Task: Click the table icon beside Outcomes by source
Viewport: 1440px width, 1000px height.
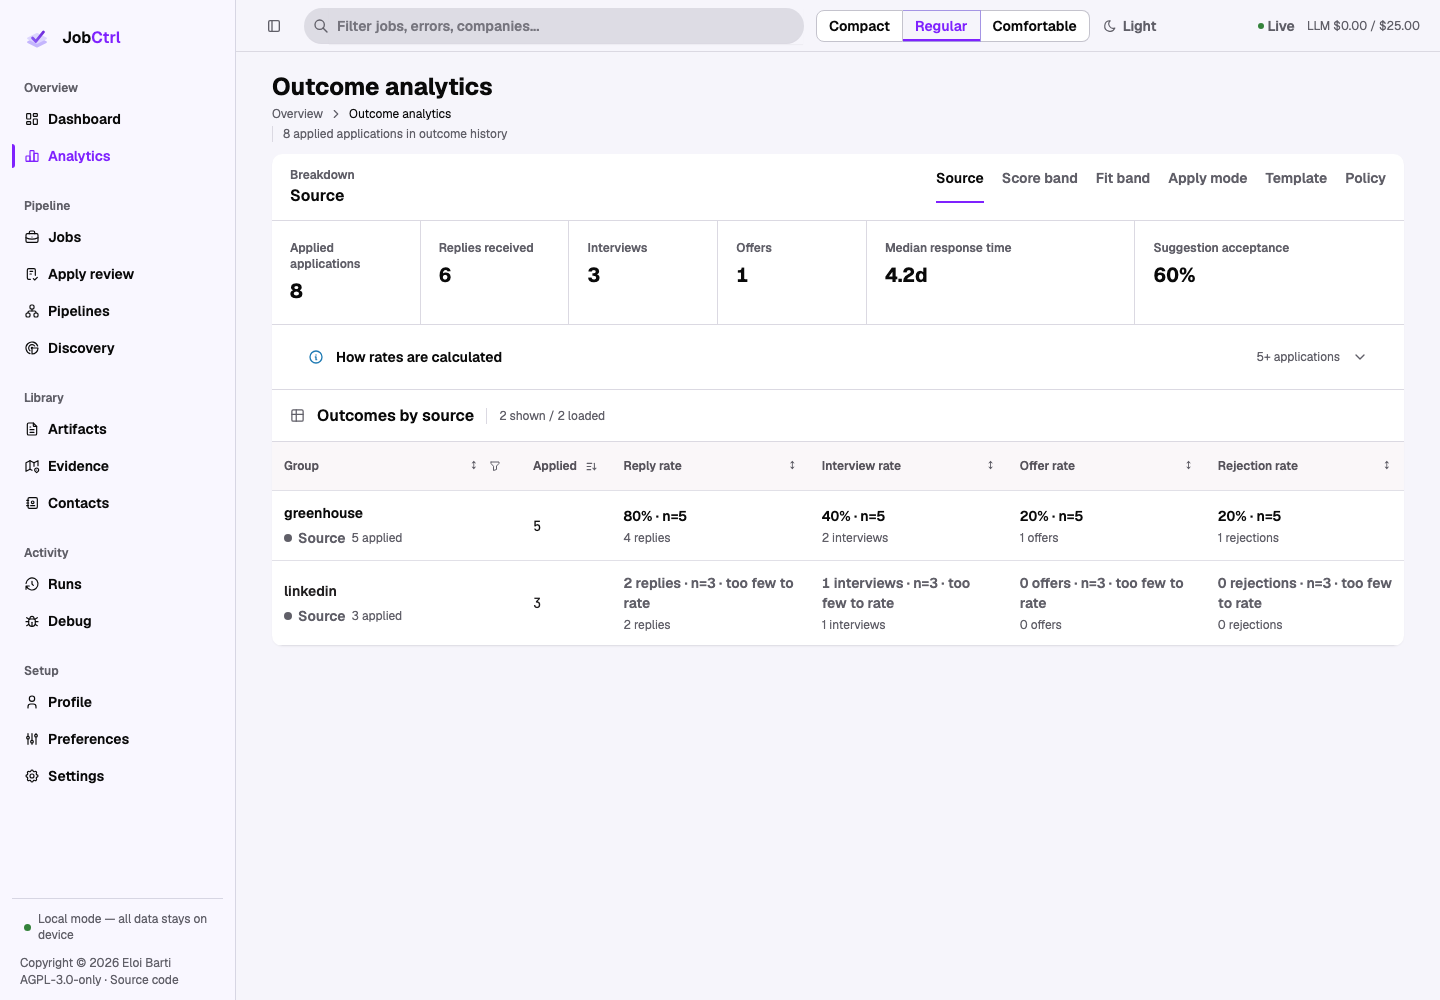Action: pyautogui.click(x=297, y=416)
